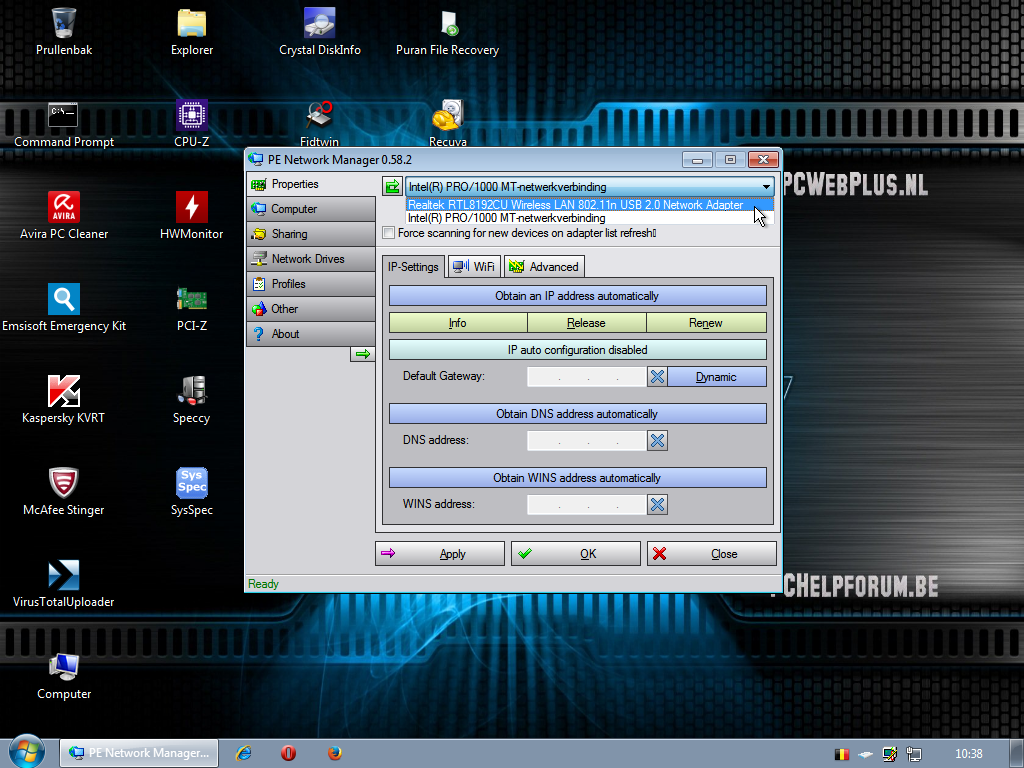Open the Network Drives sidebar section
1024x768 pixels.
pyautogui.click(x=311, y=259)
